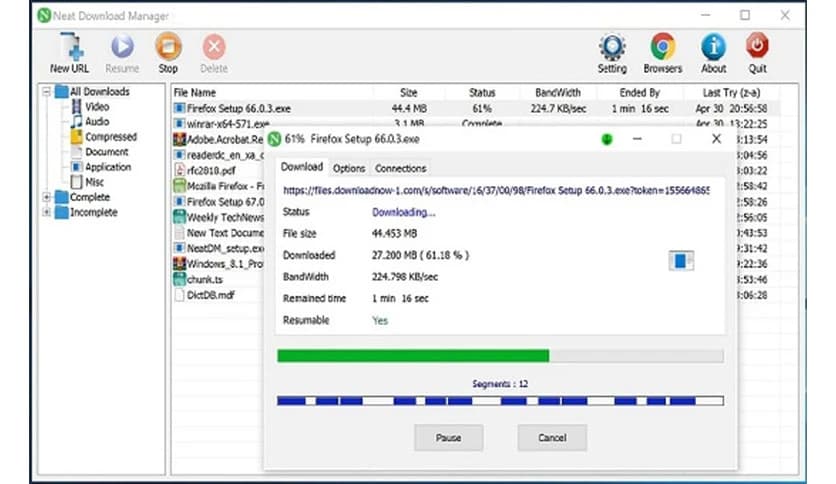Open the Setting gear icon
The width and height of the screenshot is (836, 484).
click(x=612, y=53)
